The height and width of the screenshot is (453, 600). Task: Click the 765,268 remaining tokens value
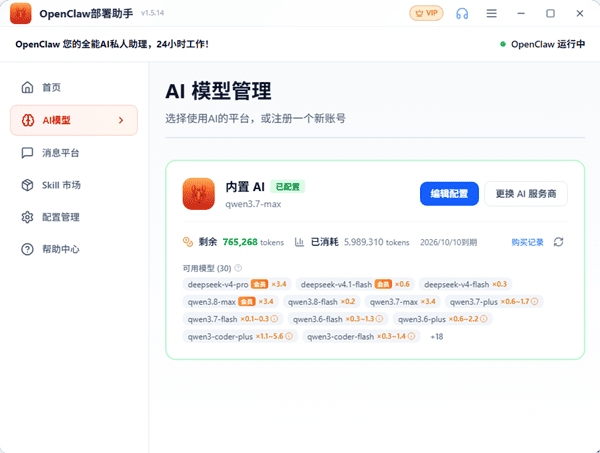[x=240, y=242]
